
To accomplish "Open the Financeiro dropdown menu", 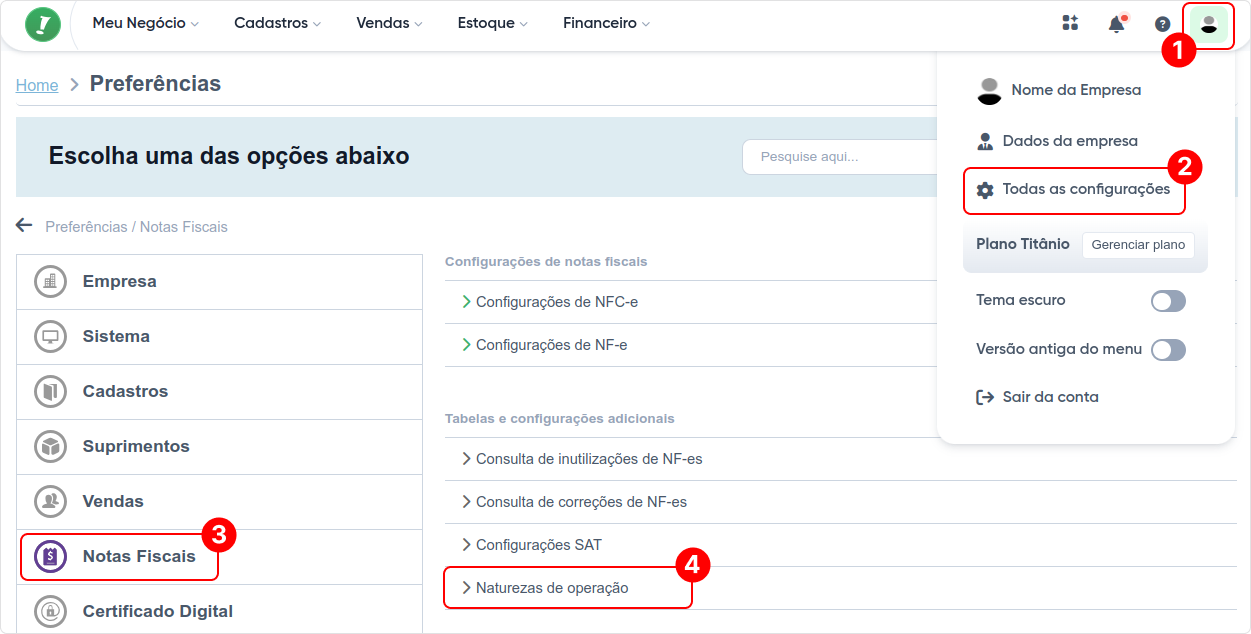I will [x=606, y=23].
